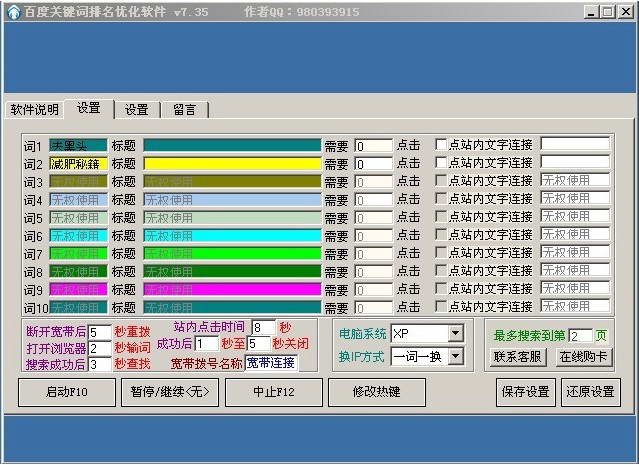Toggle 点站内文字连接 checkbox in 词7 row

(441, 252)
